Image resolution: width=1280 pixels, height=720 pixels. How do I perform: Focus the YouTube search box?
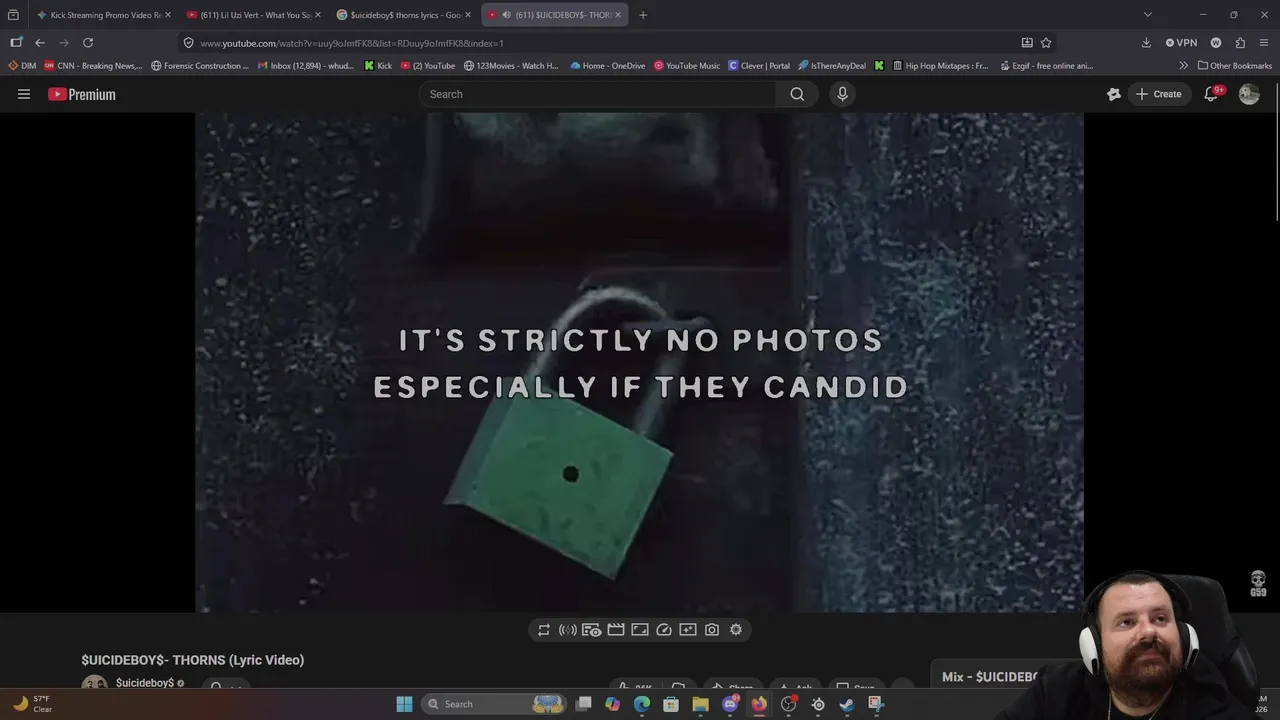(x=598, y=94)
